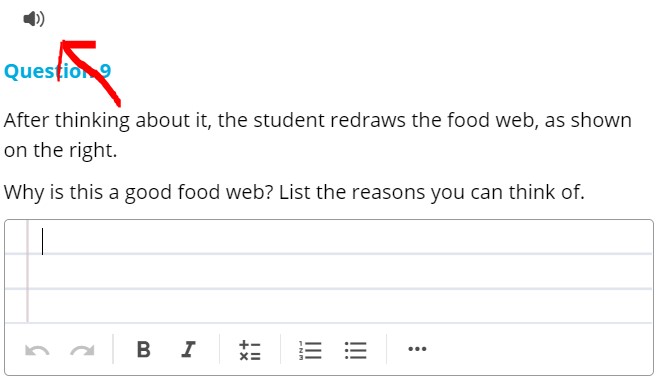Click 'List the reasons you can think of.'

click(x=432, y=192)
